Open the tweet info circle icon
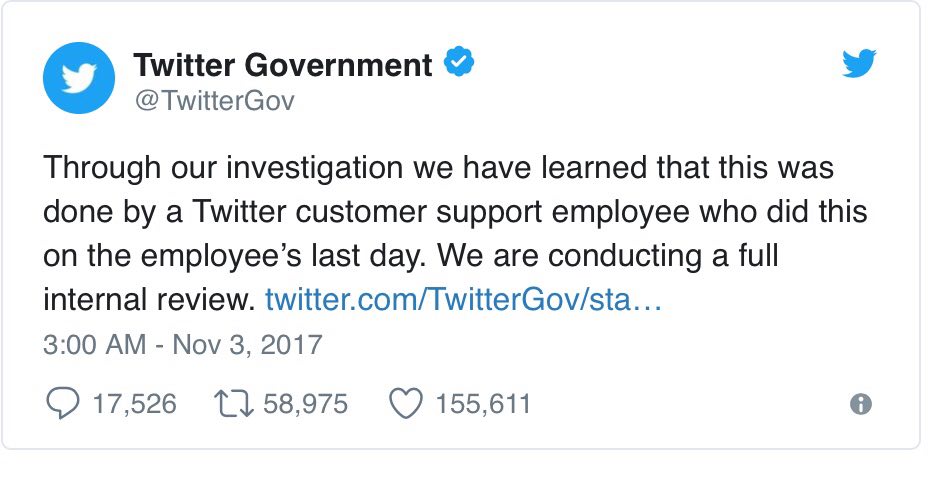The width and height of the screenshot is (942, 477). click(861, 404)
